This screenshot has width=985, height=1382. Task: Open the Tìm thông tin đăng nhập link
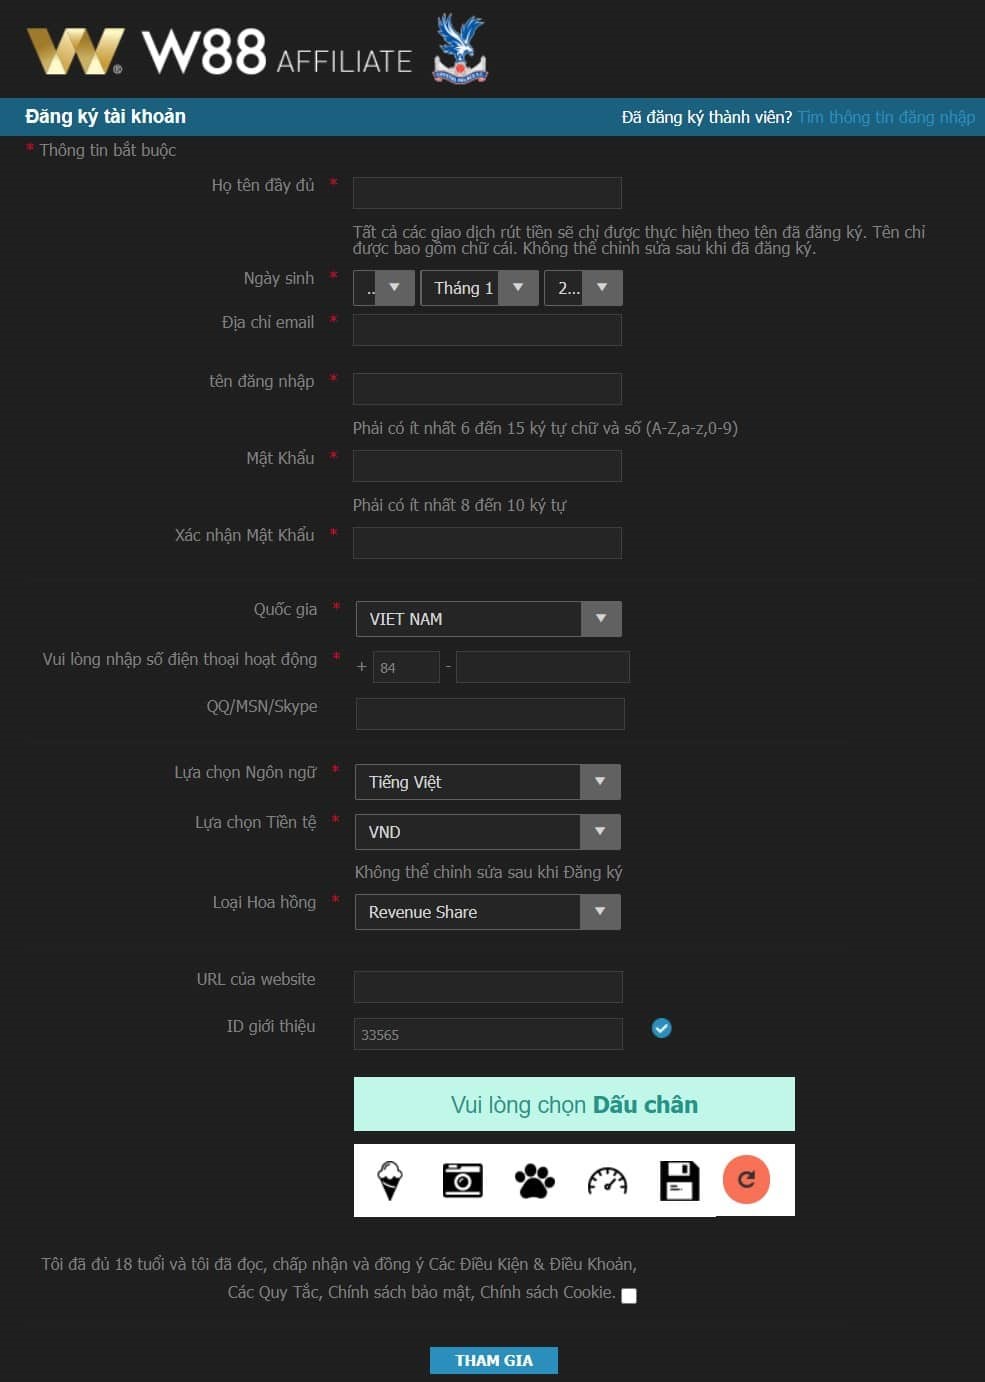886,117
